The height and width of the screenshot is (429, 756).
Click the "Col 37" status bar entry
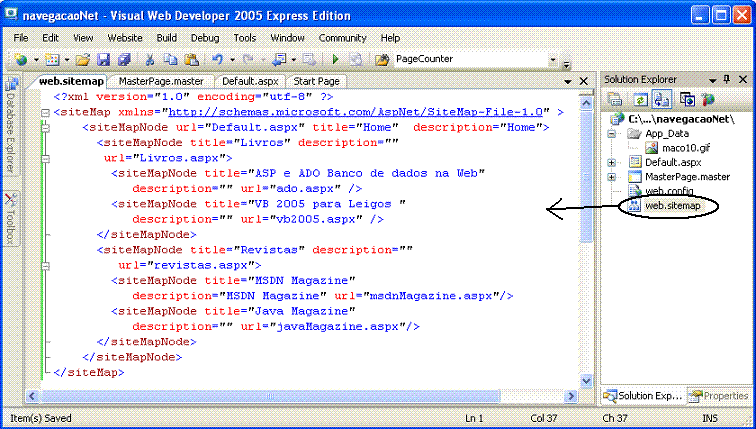click(544, 418)
